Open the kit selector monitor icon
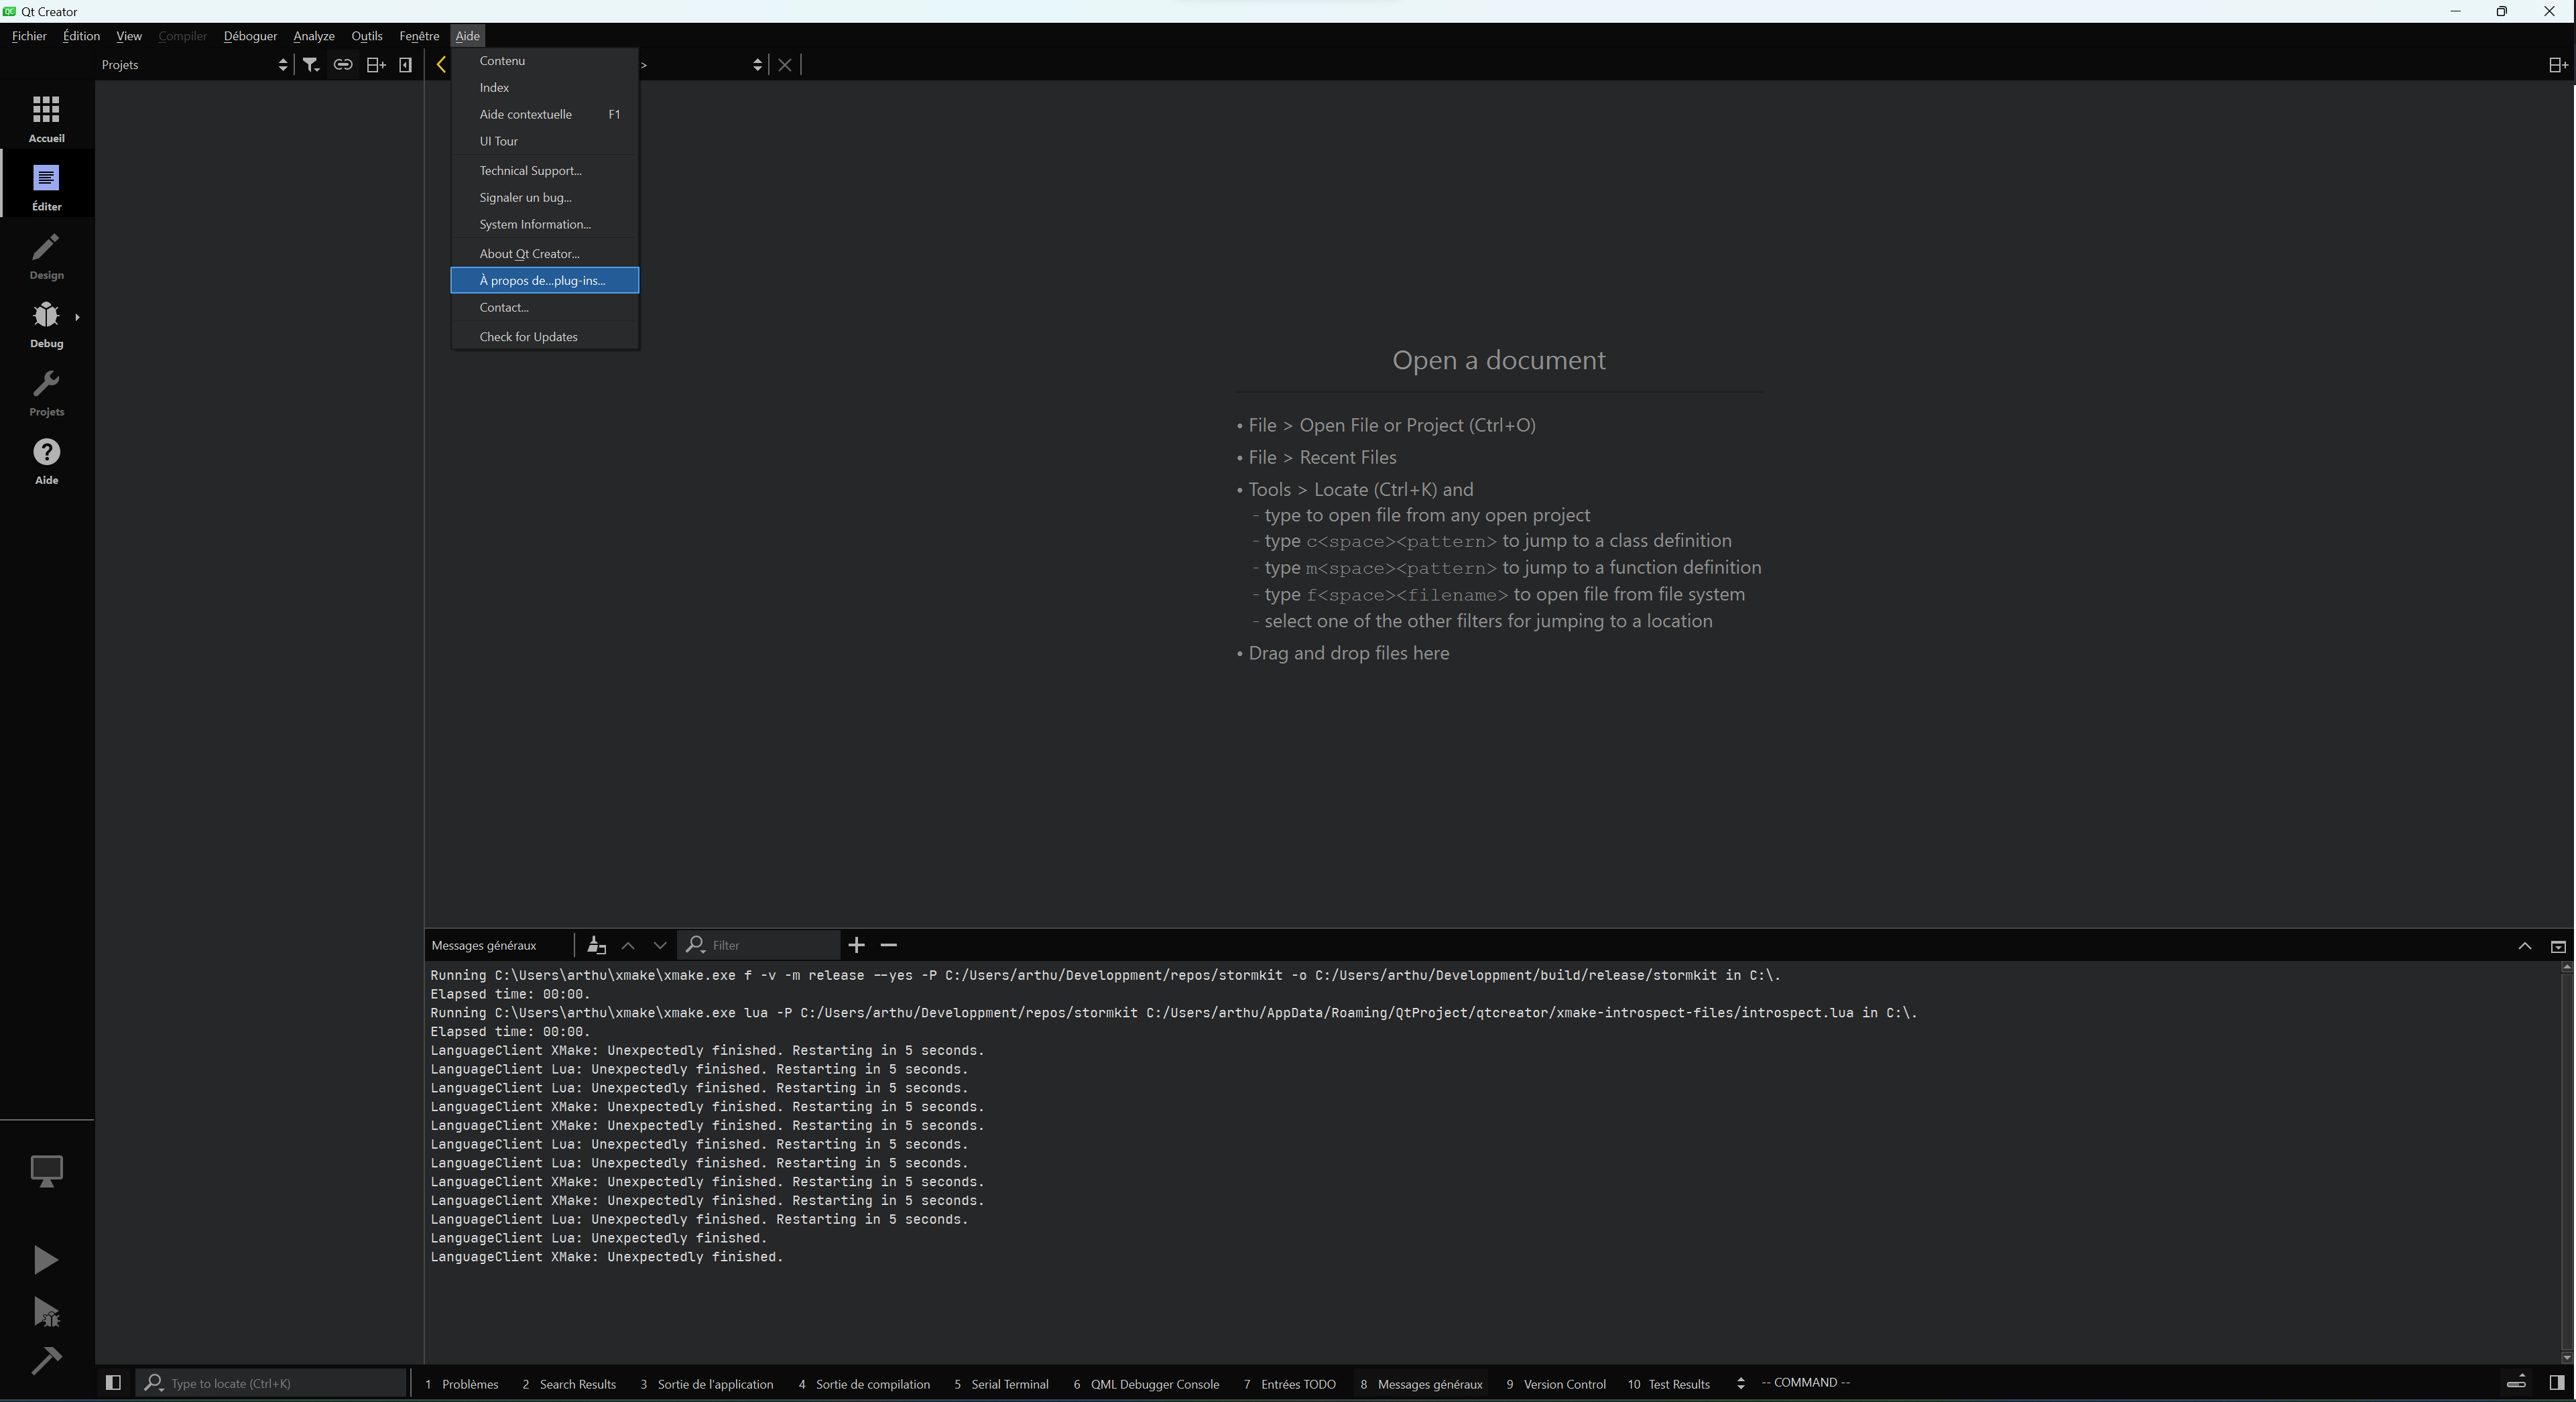 [46, 1170]
